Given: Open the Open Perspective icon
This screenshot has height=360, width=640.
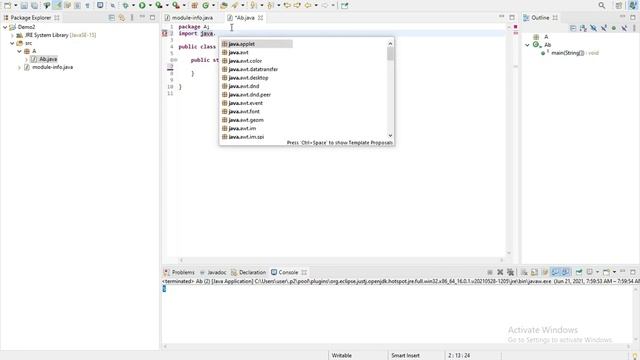Looking at the screenshot, I should [x=619, y=5].
